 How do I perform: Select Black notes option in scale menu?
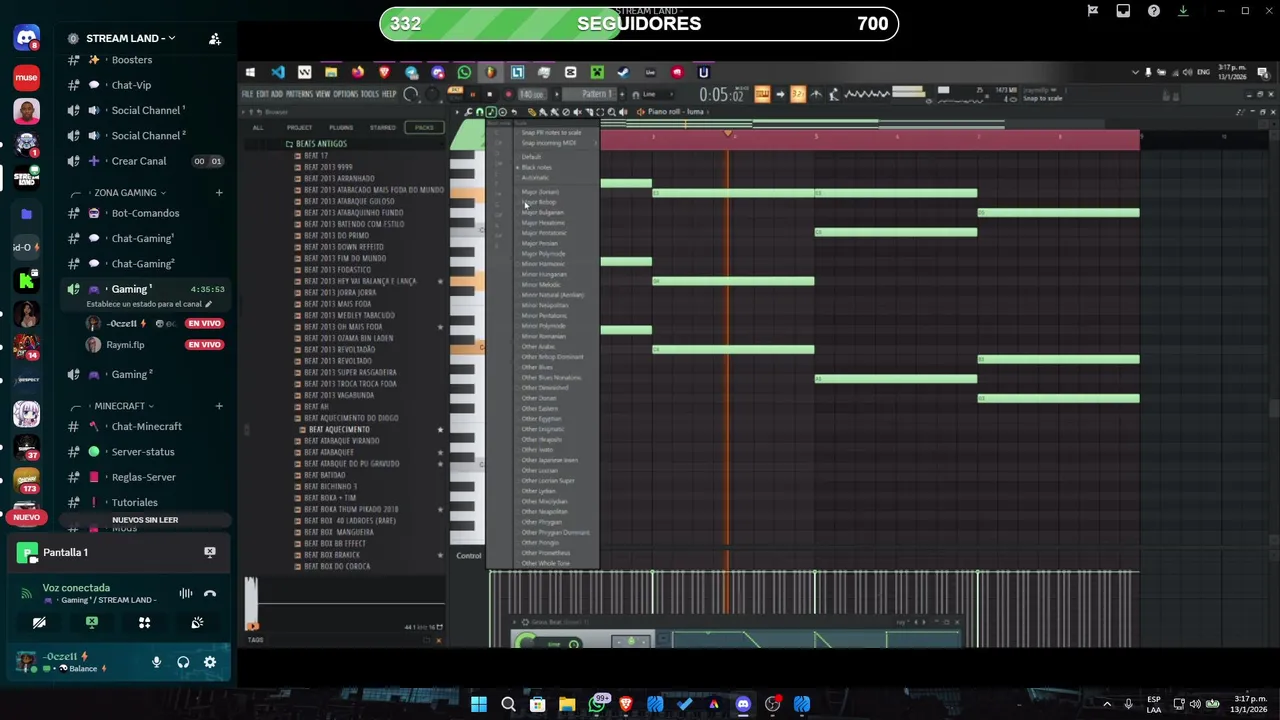pyautogui.click(x=536, y=167)
